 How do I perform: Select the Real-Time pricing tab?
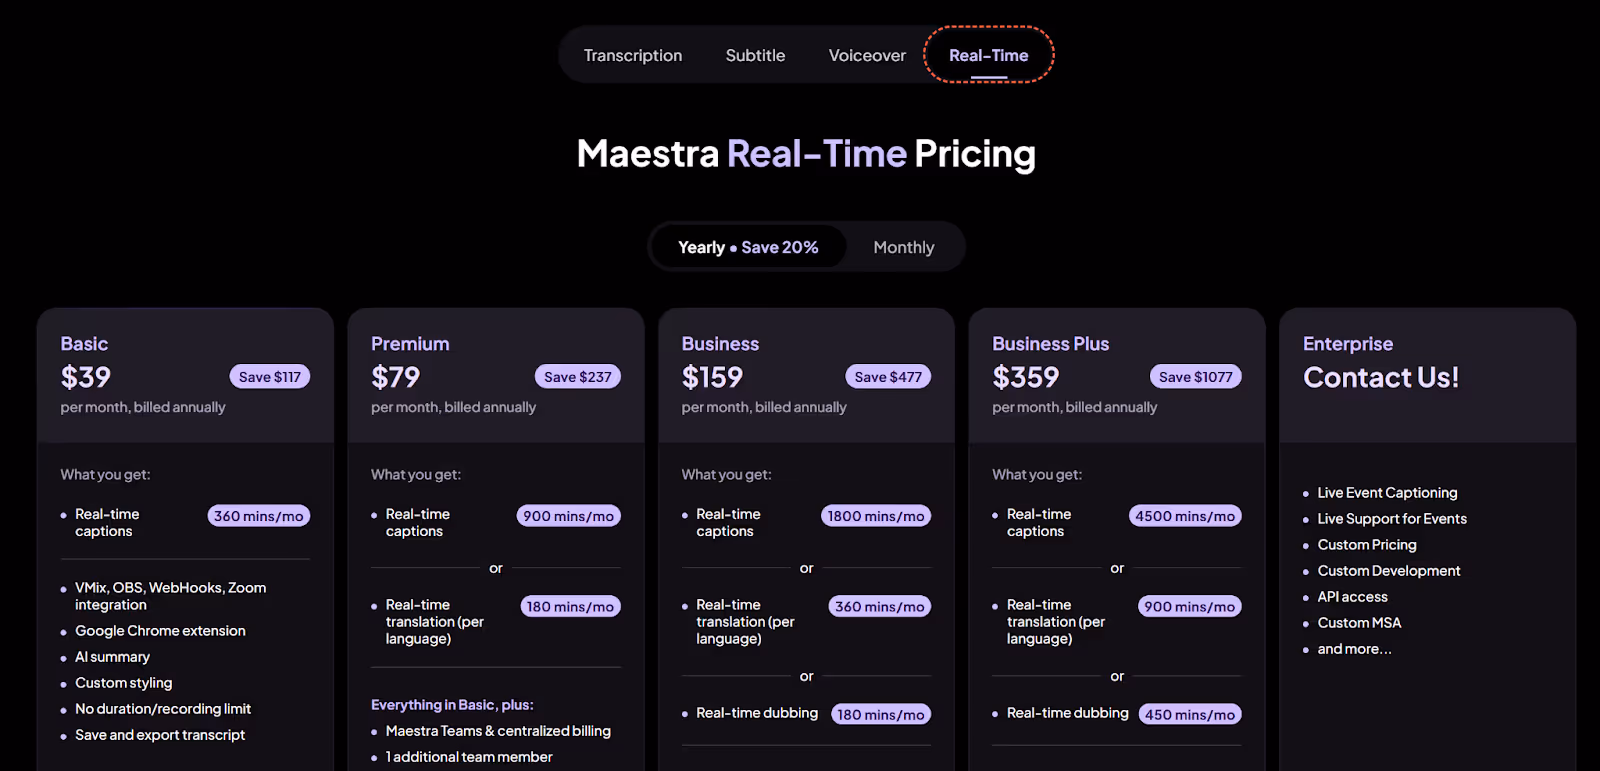(988, 55)
